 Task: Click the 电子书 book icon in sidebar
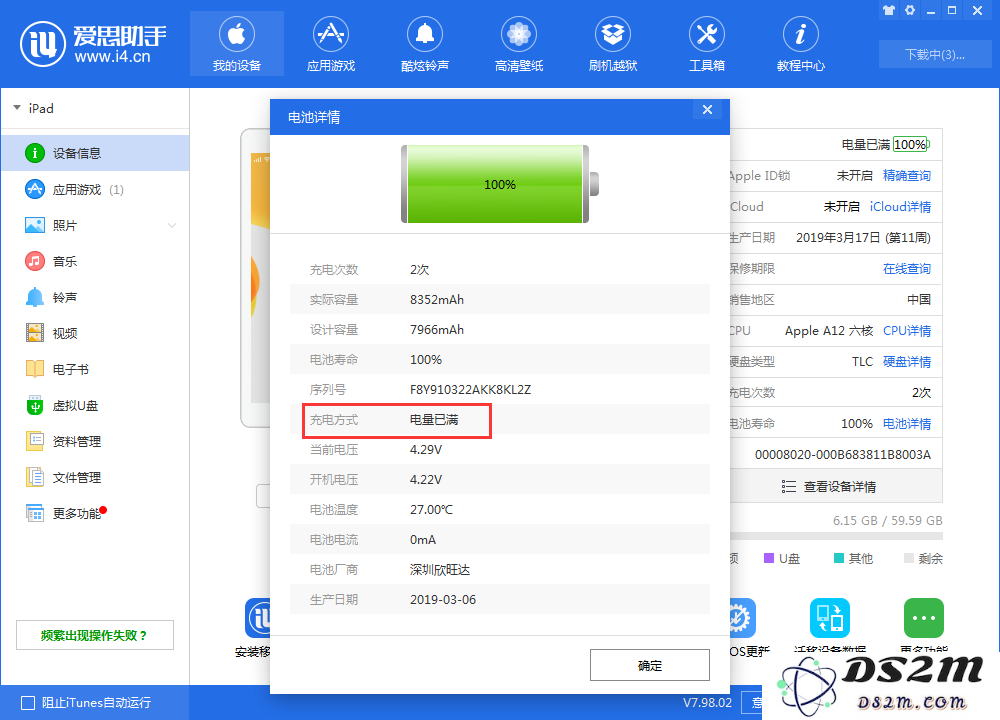click(34, 369)
